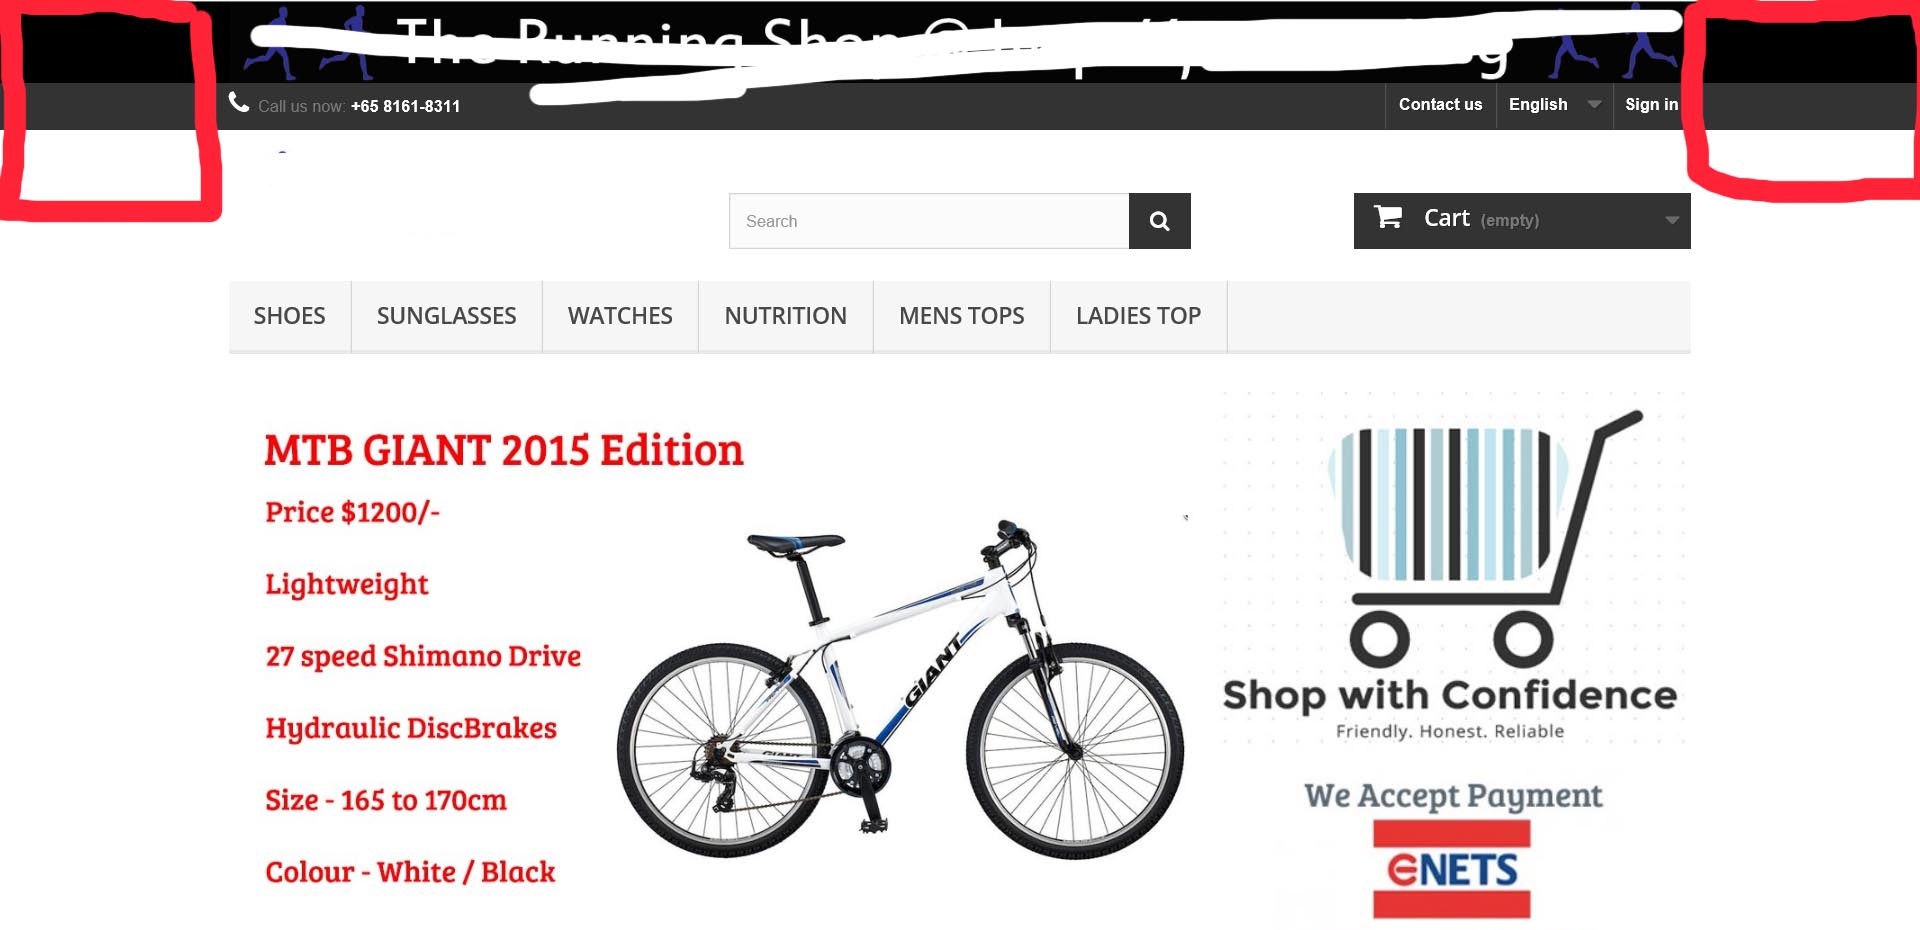Click the magnifier search button
The width and height of the screenshot is (1920, 930).
1159,221
